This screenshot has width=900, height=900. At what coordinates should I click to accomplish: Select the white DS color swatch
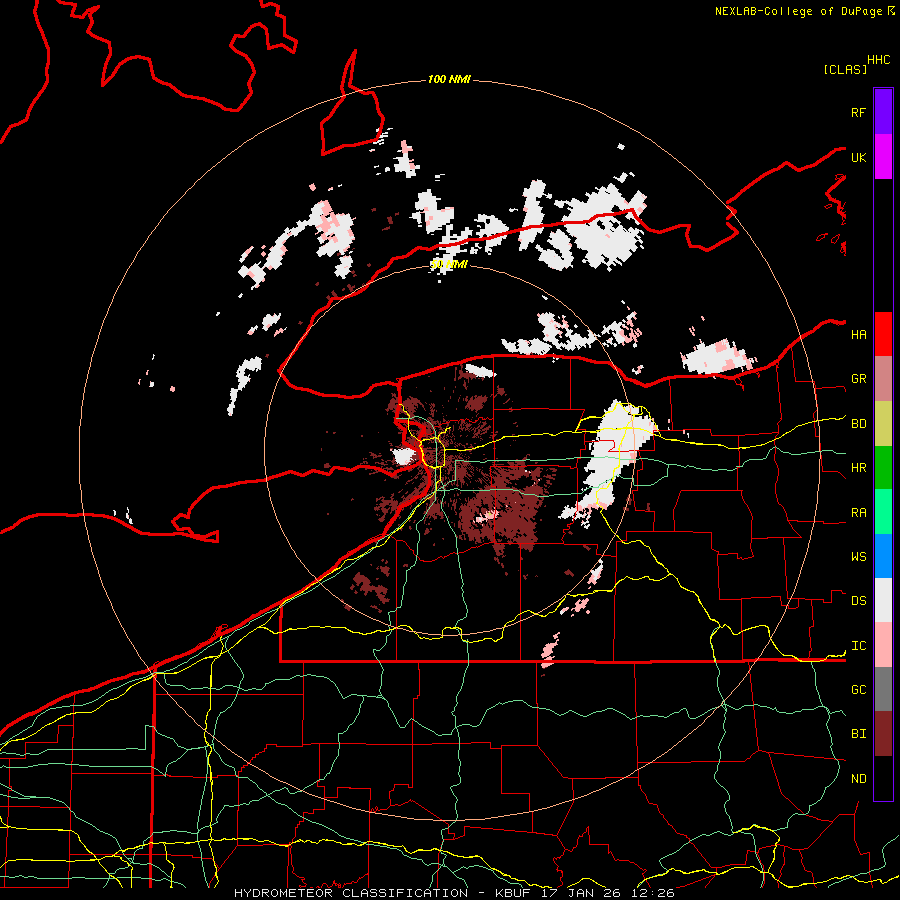883,600
